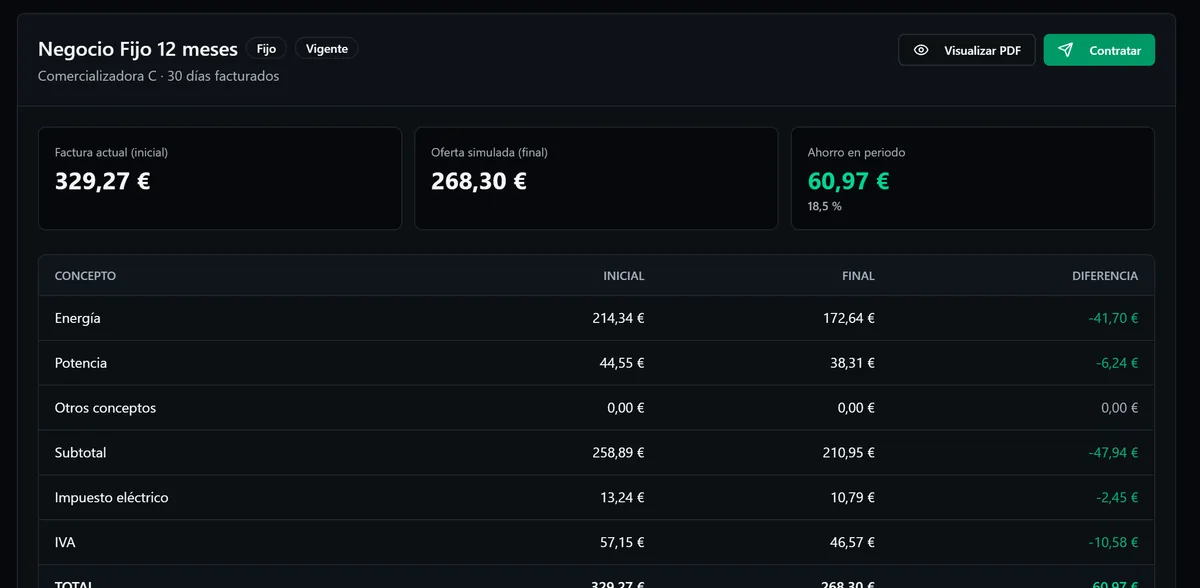Click the DIFERENCIA column header
1200x588 pixels.
pos(1105,276)
